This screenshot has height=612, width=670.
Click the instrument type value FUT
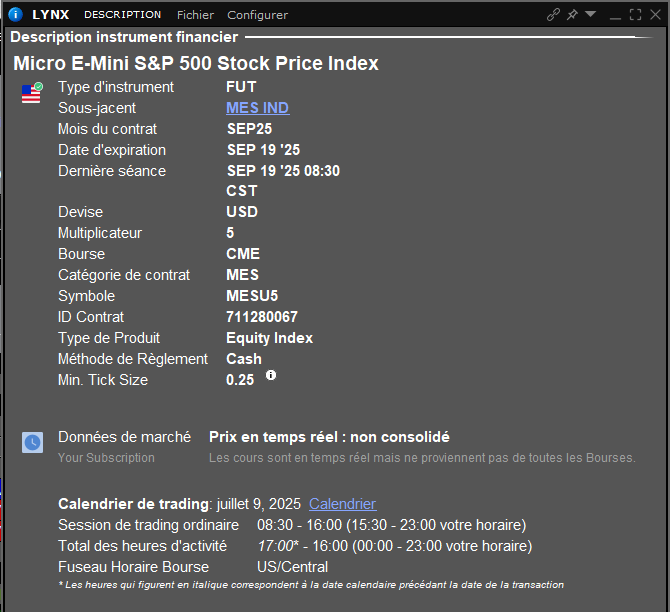point(241,87)
